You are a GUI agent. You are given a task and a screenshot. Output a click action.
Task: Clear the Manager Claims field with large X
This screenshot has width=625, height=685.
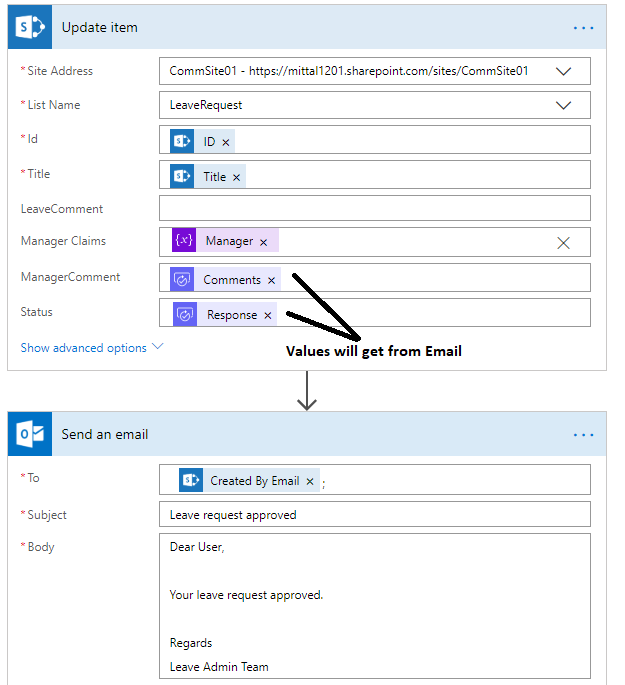tap(563, 243)
